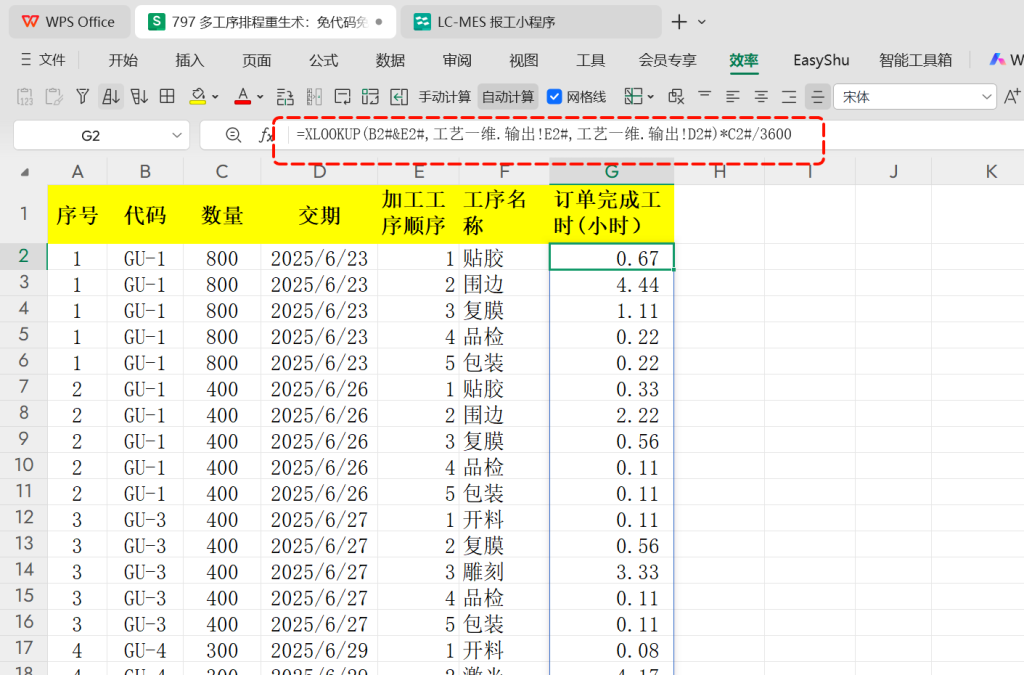Viewport: 1024px width, 675px height.
Task: Open the 数据 data tab
Action: click(390, 60)
